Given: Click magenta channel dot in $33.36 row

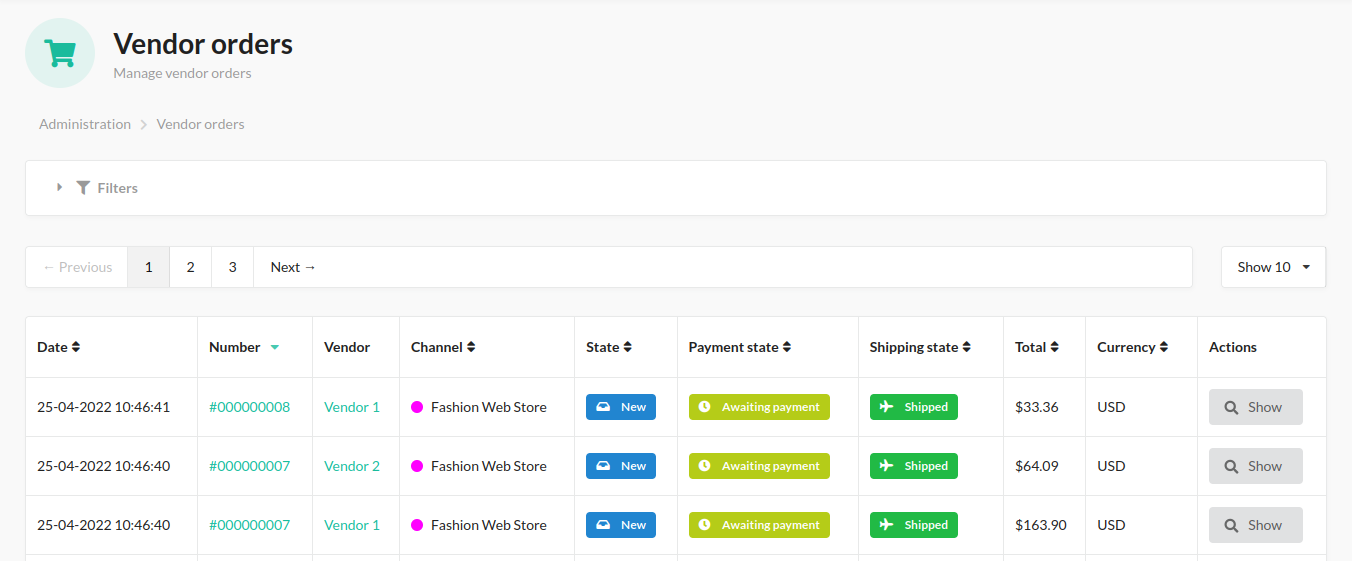Looking at the screenshot, I should (x=417, y=407).
